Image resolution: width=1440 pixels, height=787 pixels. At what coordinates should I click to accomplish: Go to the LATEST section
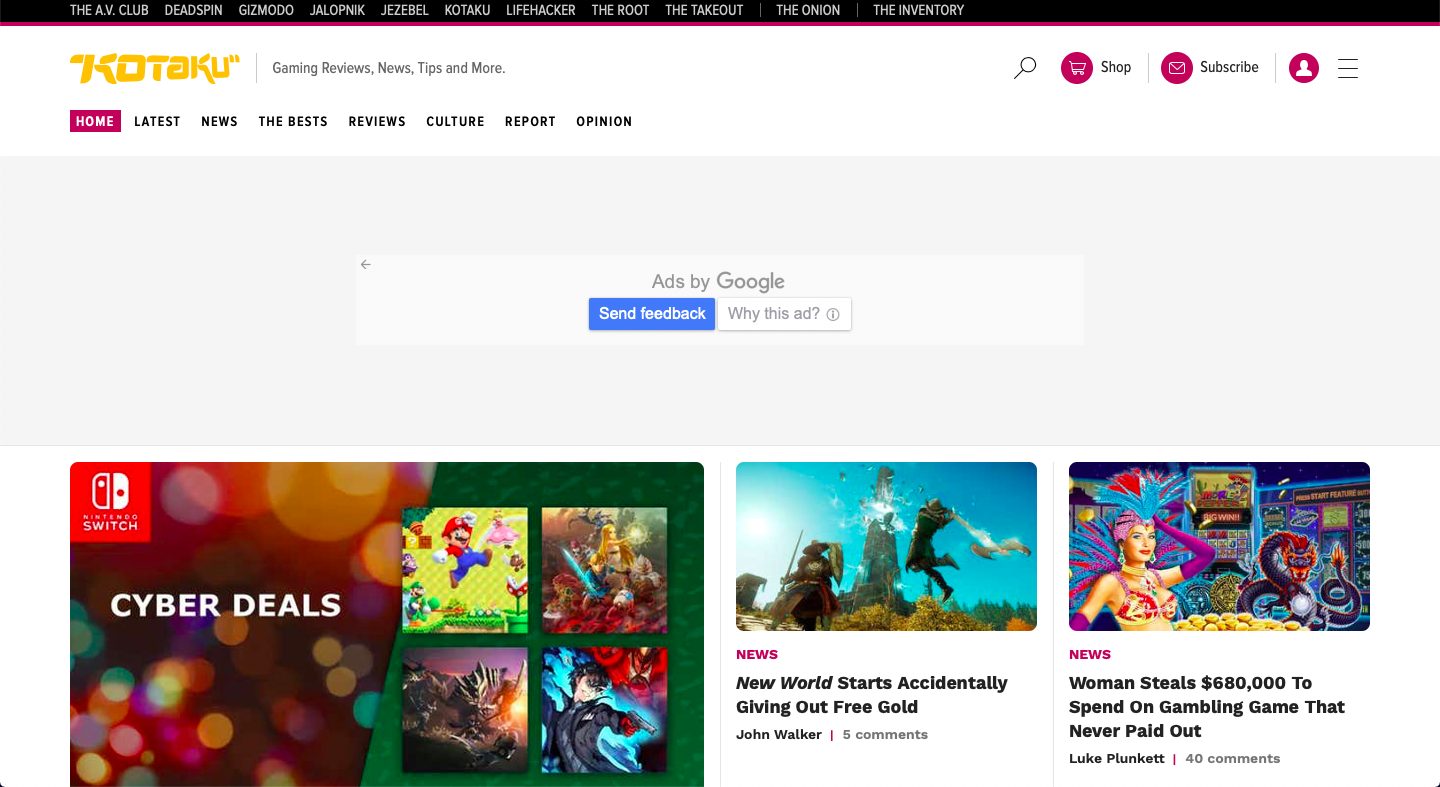point(157,121)
